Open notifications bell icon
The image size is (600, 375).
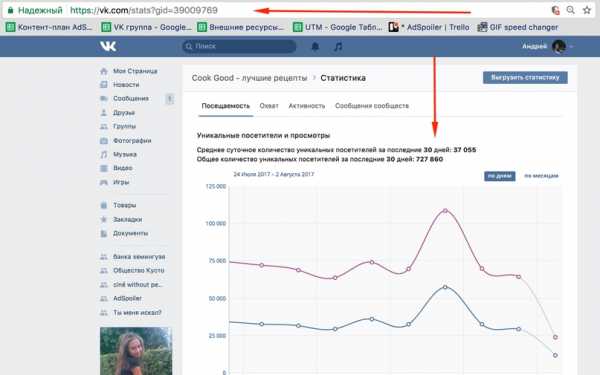click(x=315, y=47)
